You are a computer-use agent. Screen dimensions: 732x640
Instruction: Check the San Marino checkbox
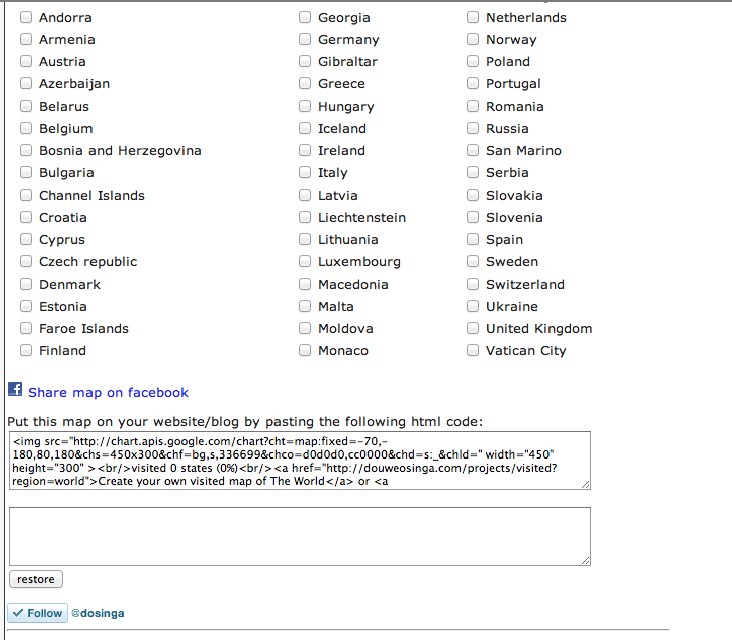(x=473, y=151)
